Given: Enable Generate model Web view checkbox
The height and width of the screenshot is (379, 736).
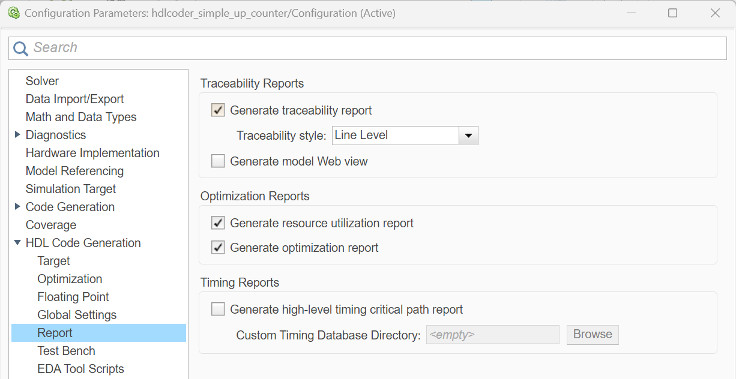Looking at the screenshot, I should pos(218,162).
